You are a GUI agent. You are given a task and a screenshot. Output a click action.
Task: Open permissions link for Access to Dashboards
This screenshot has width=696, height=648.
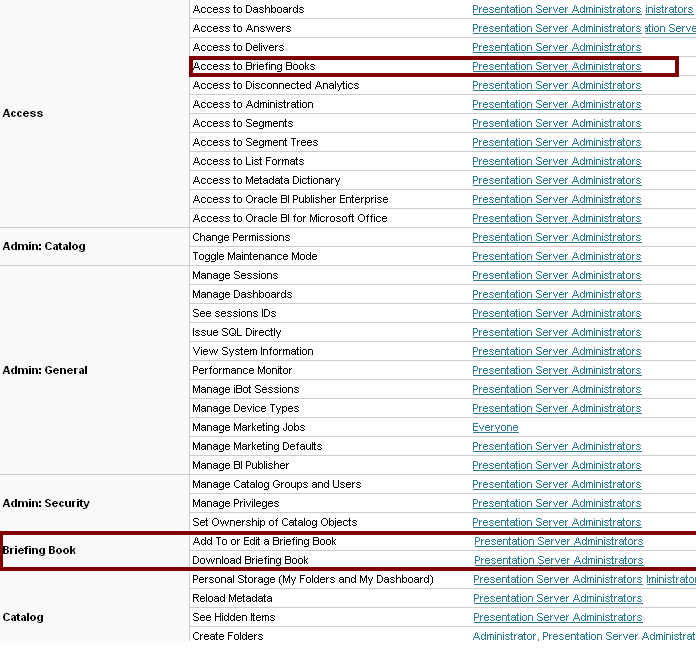click(x=557, y=9)
